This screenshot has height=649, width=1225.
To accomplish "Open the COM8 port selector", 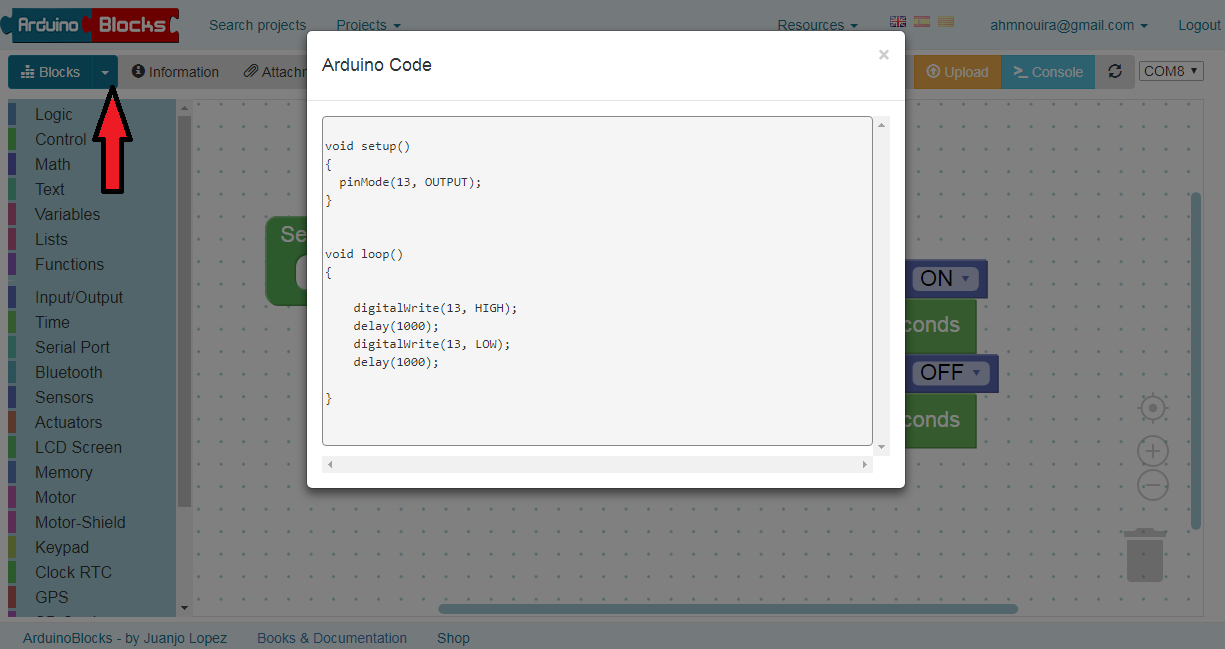I will tap(1170, 71).
